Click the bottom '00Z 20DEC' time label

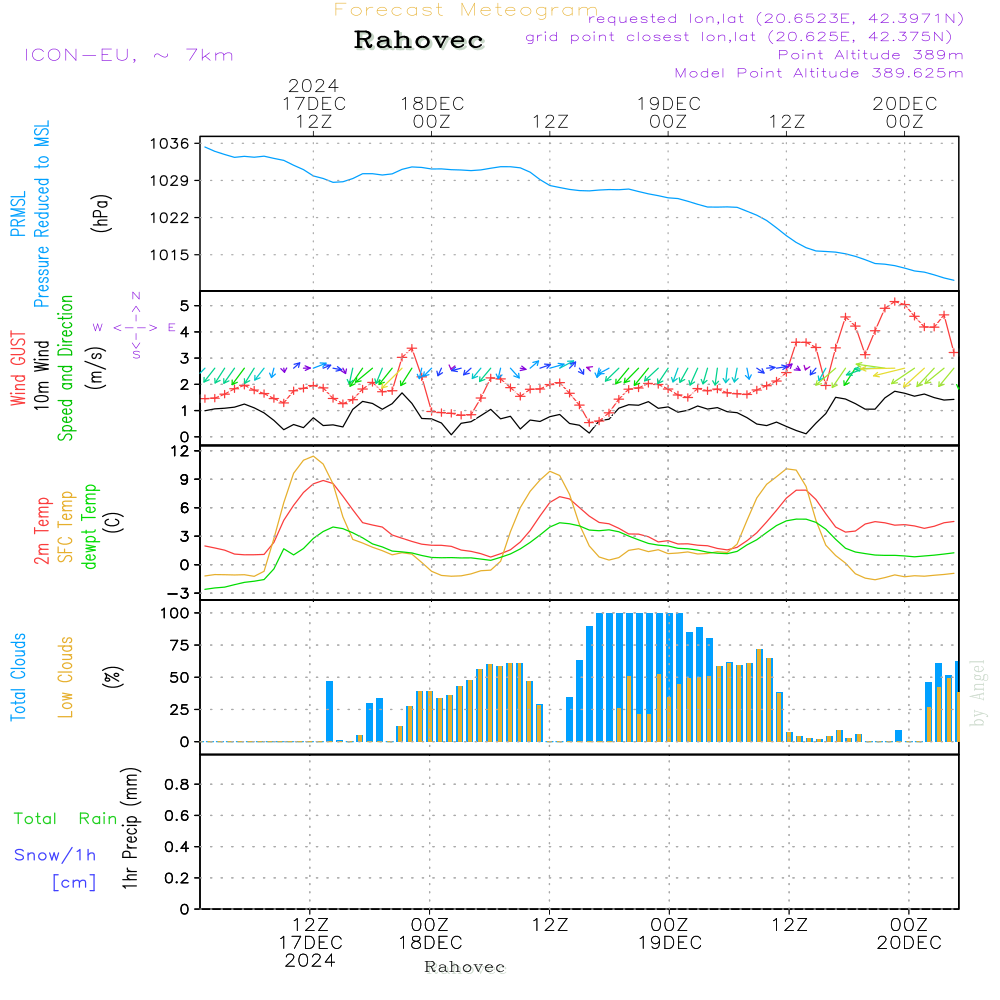pos(909,933)
